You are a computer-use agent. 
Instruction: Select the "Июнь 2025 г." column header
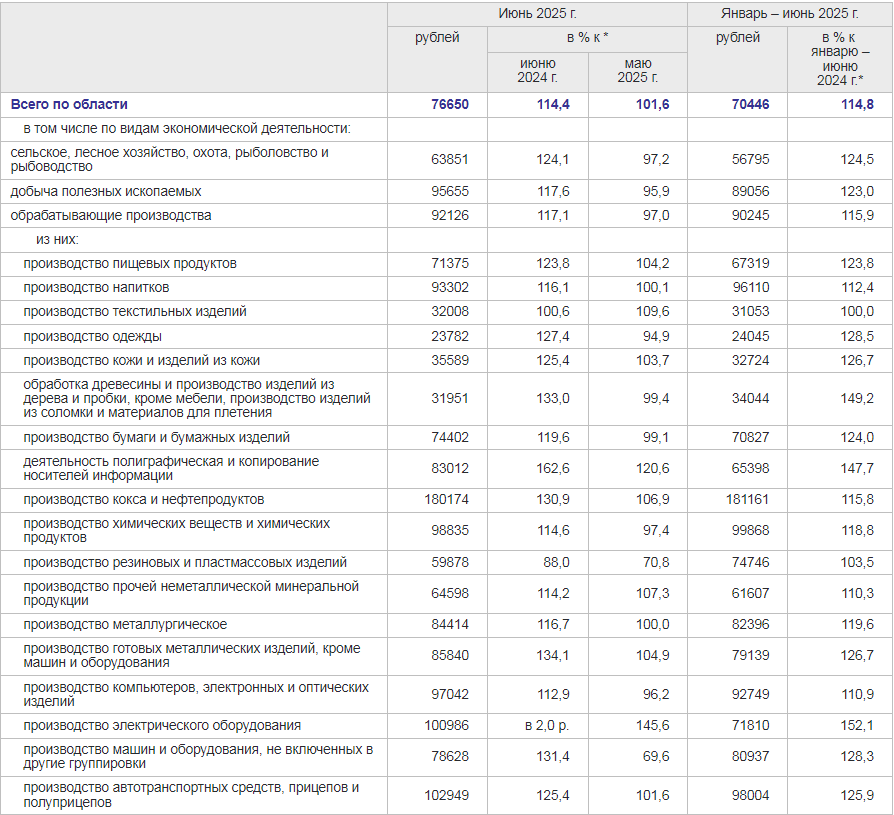pyautogui.click(x=537, y=13)
